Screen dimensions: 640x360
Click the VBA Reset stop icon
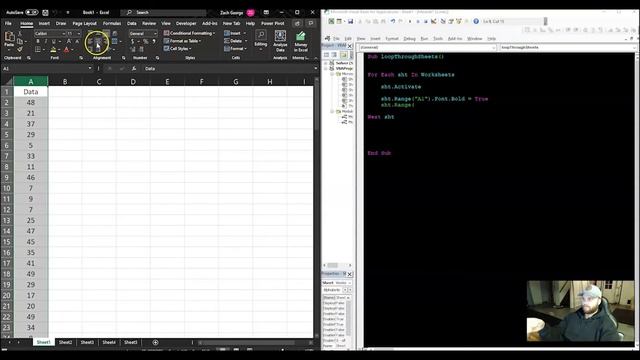point(426,21)
